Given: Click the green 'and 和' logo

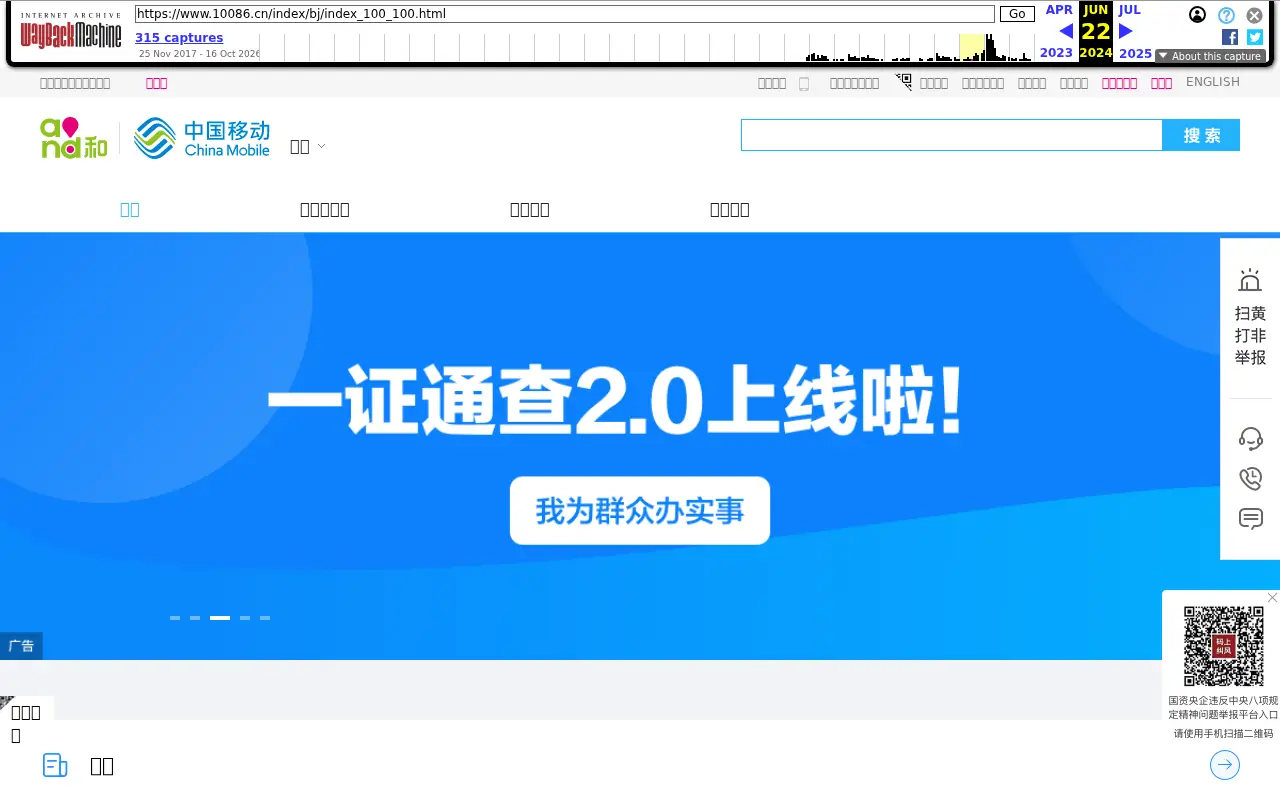Looking at the screenshot, I should (74, 138).
